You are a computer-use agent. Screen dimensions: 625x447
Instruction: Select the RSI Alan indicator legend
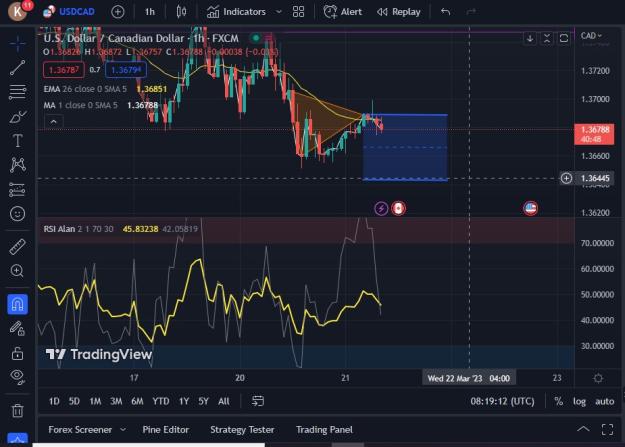(x=79, y=229)
